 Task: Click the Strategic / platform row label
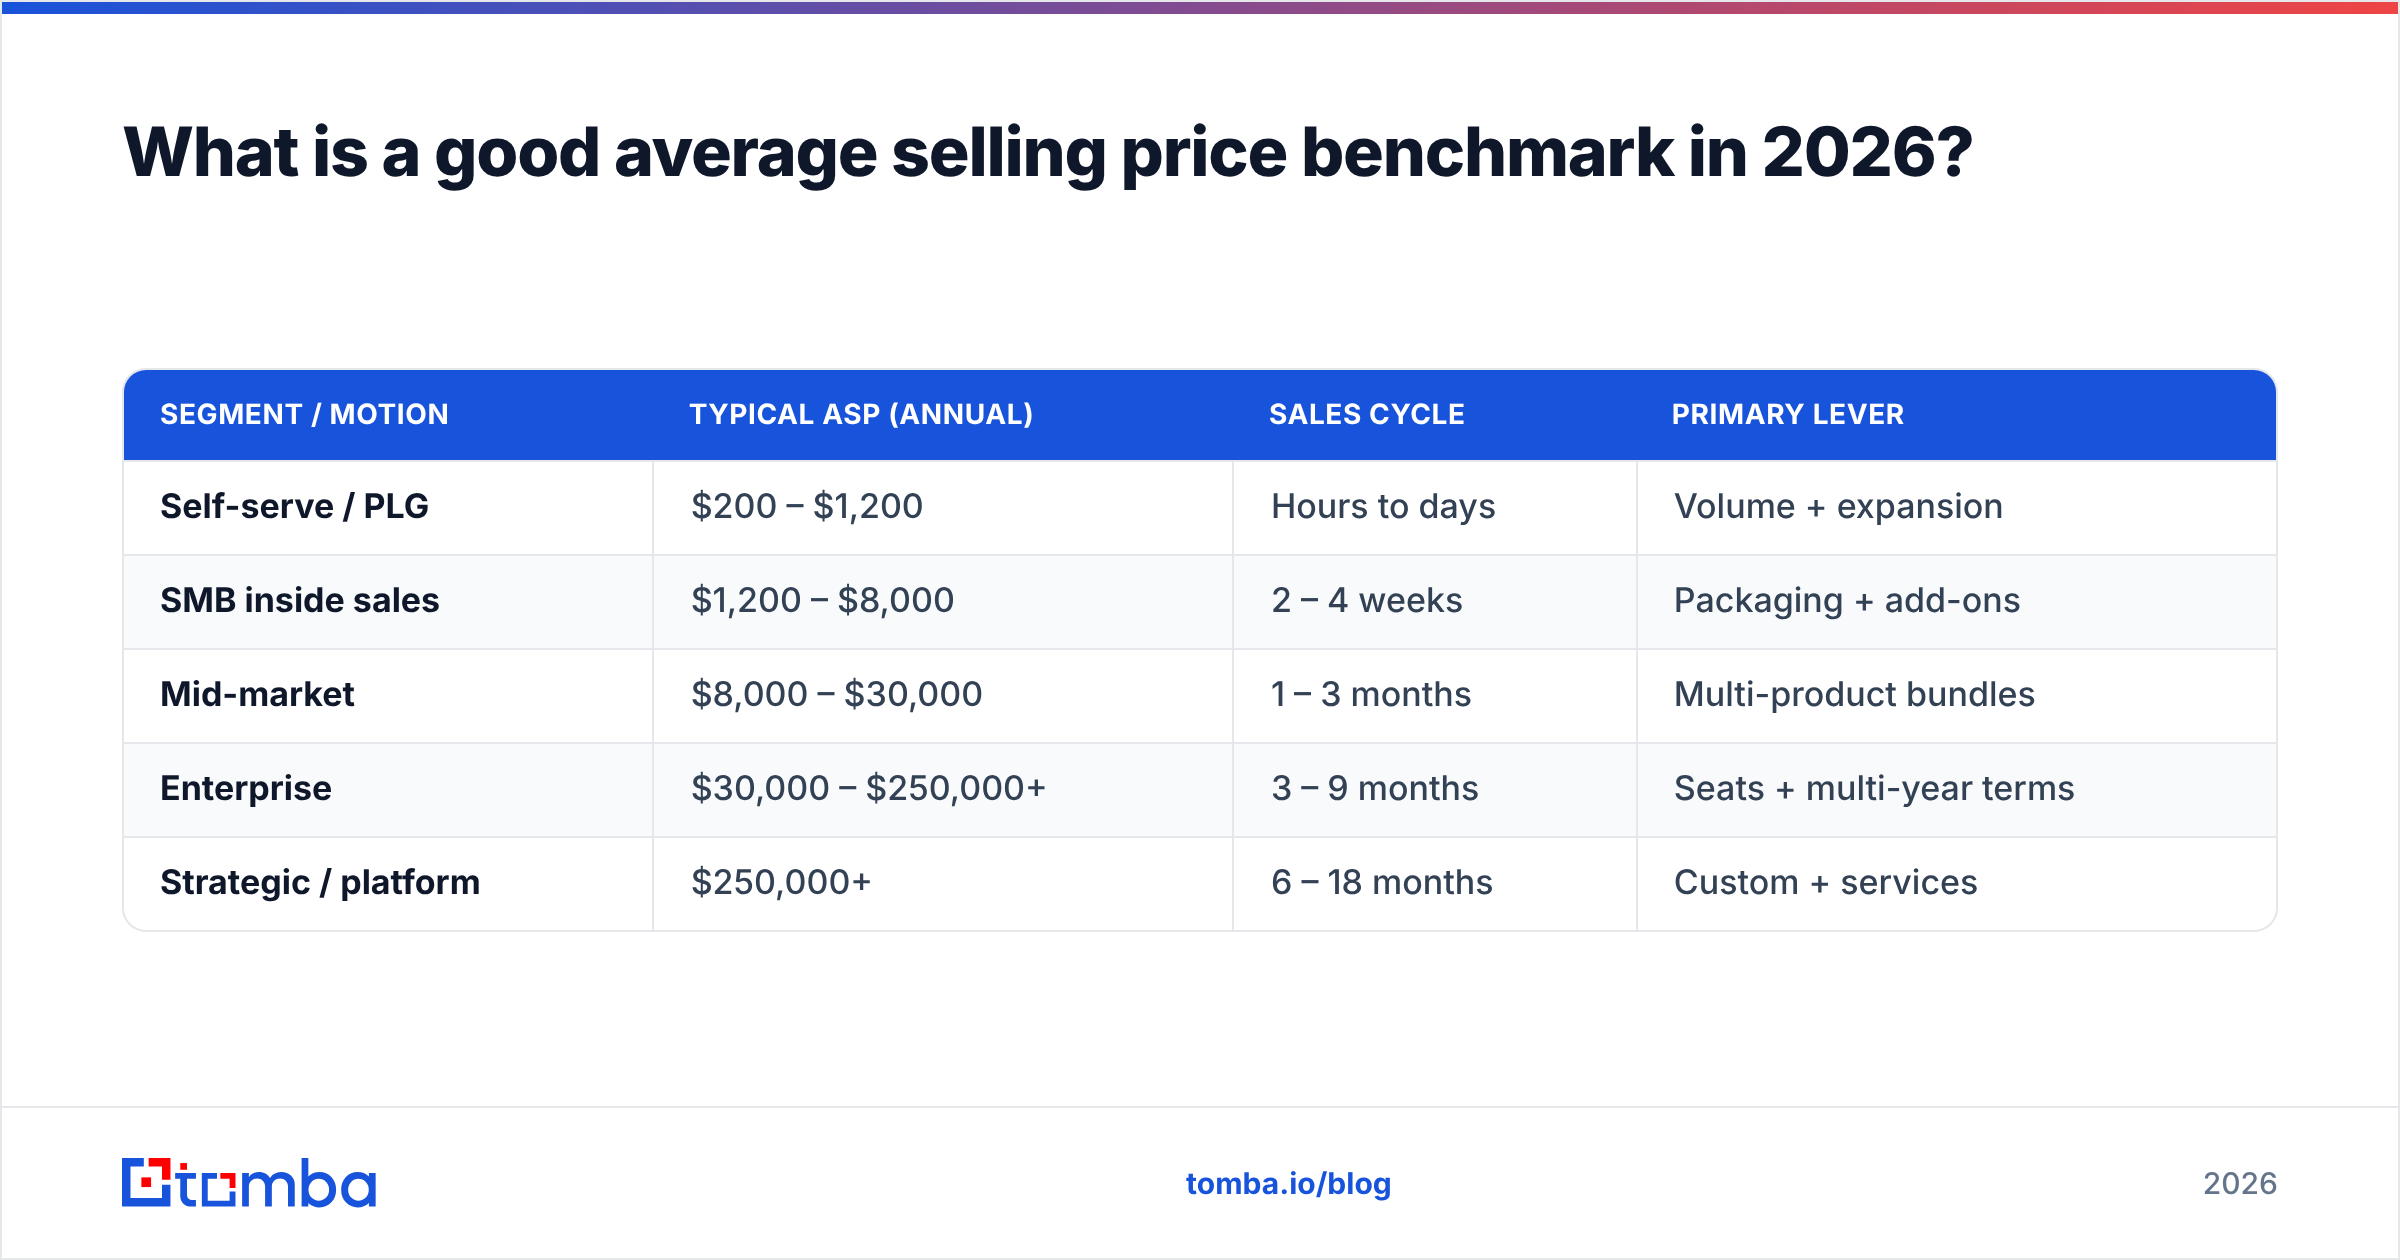coord(320,882)
